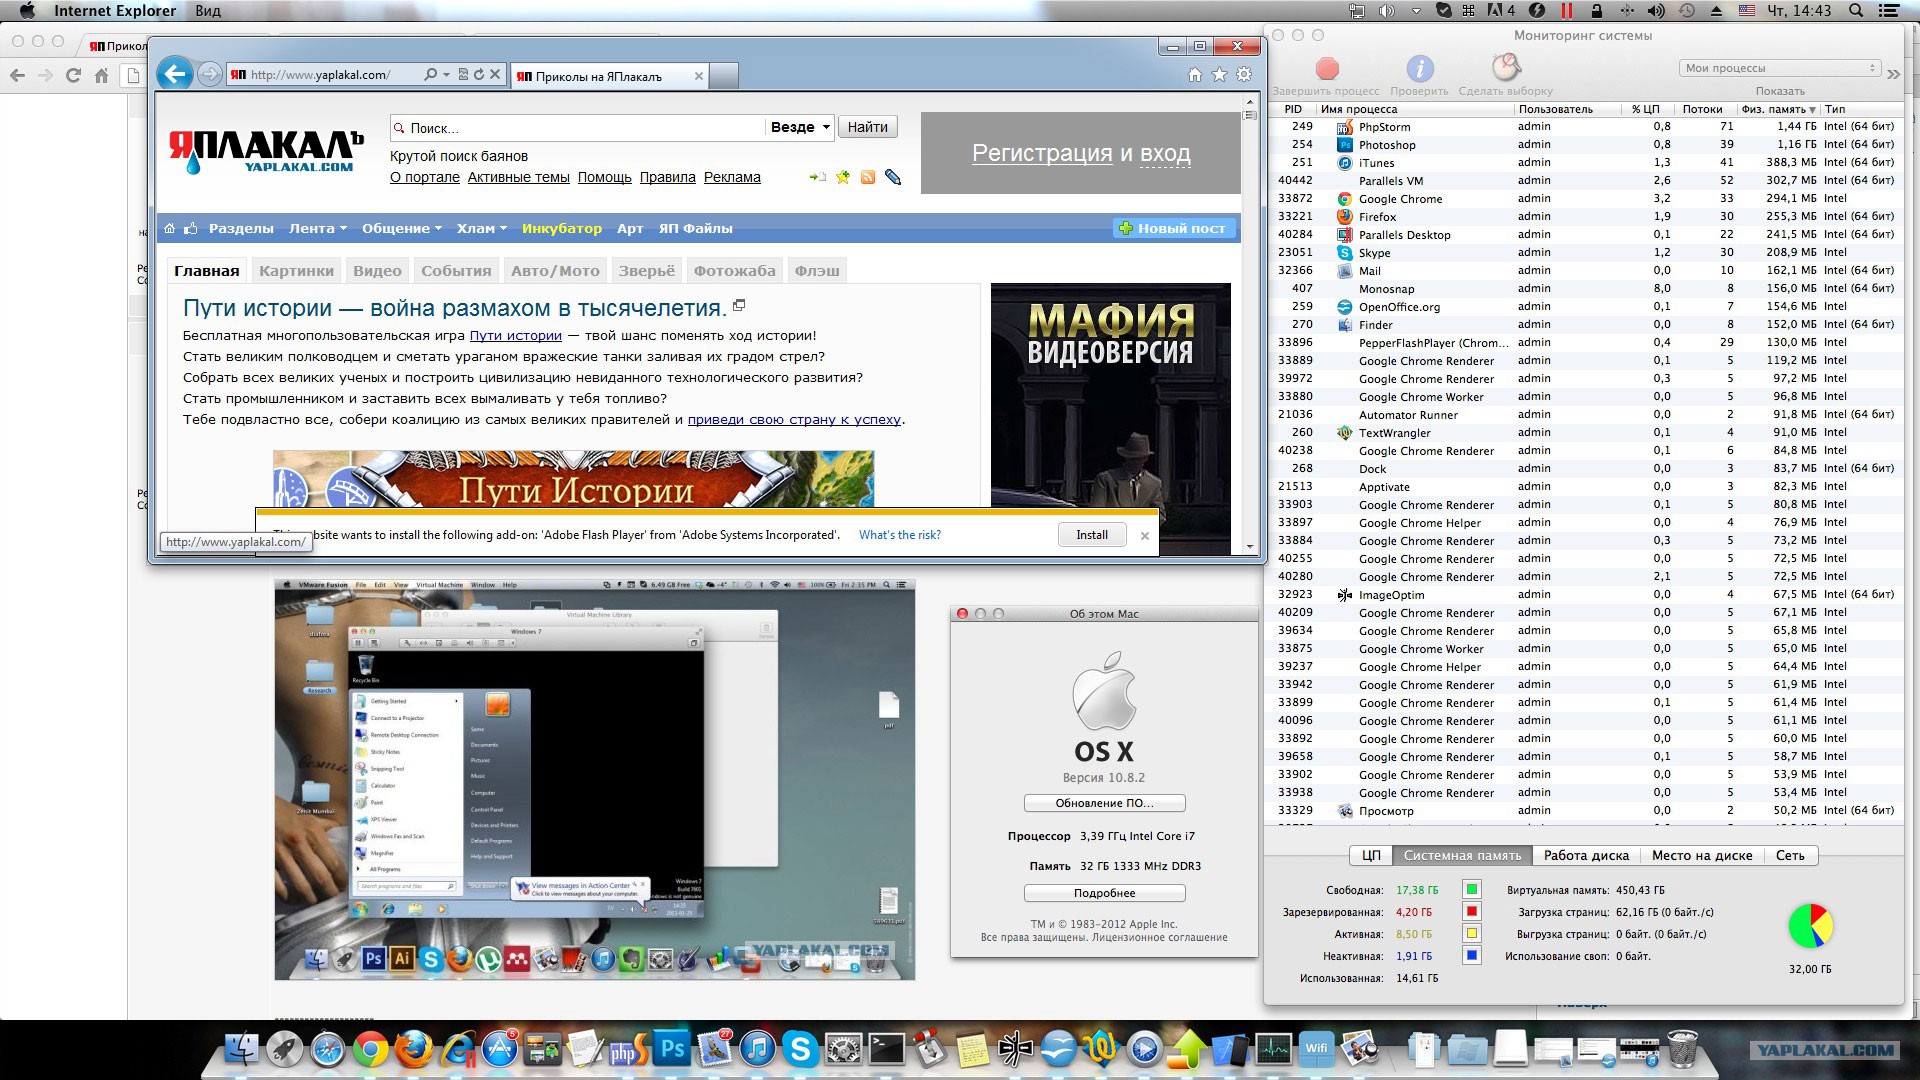Switch to the 'Сеть' tab
This screenshot has height=1080, width=1920.
tap(1790, 856)
